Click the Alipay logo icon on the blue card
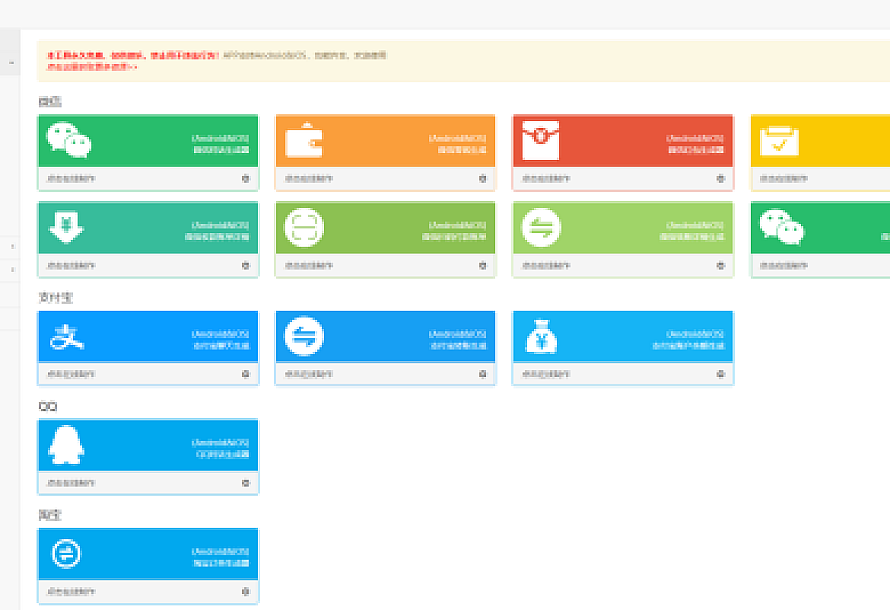 67,336
